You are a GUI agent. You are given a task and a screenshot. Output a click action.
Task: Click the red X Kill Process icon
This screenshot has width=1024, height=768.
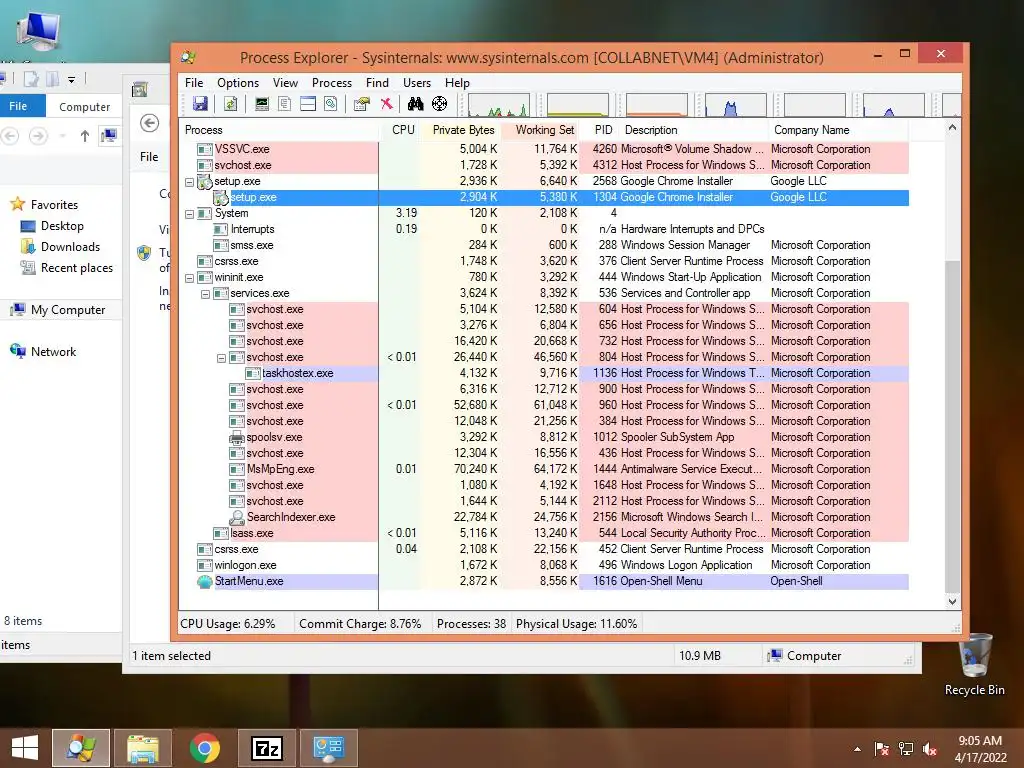pos(387,104)
